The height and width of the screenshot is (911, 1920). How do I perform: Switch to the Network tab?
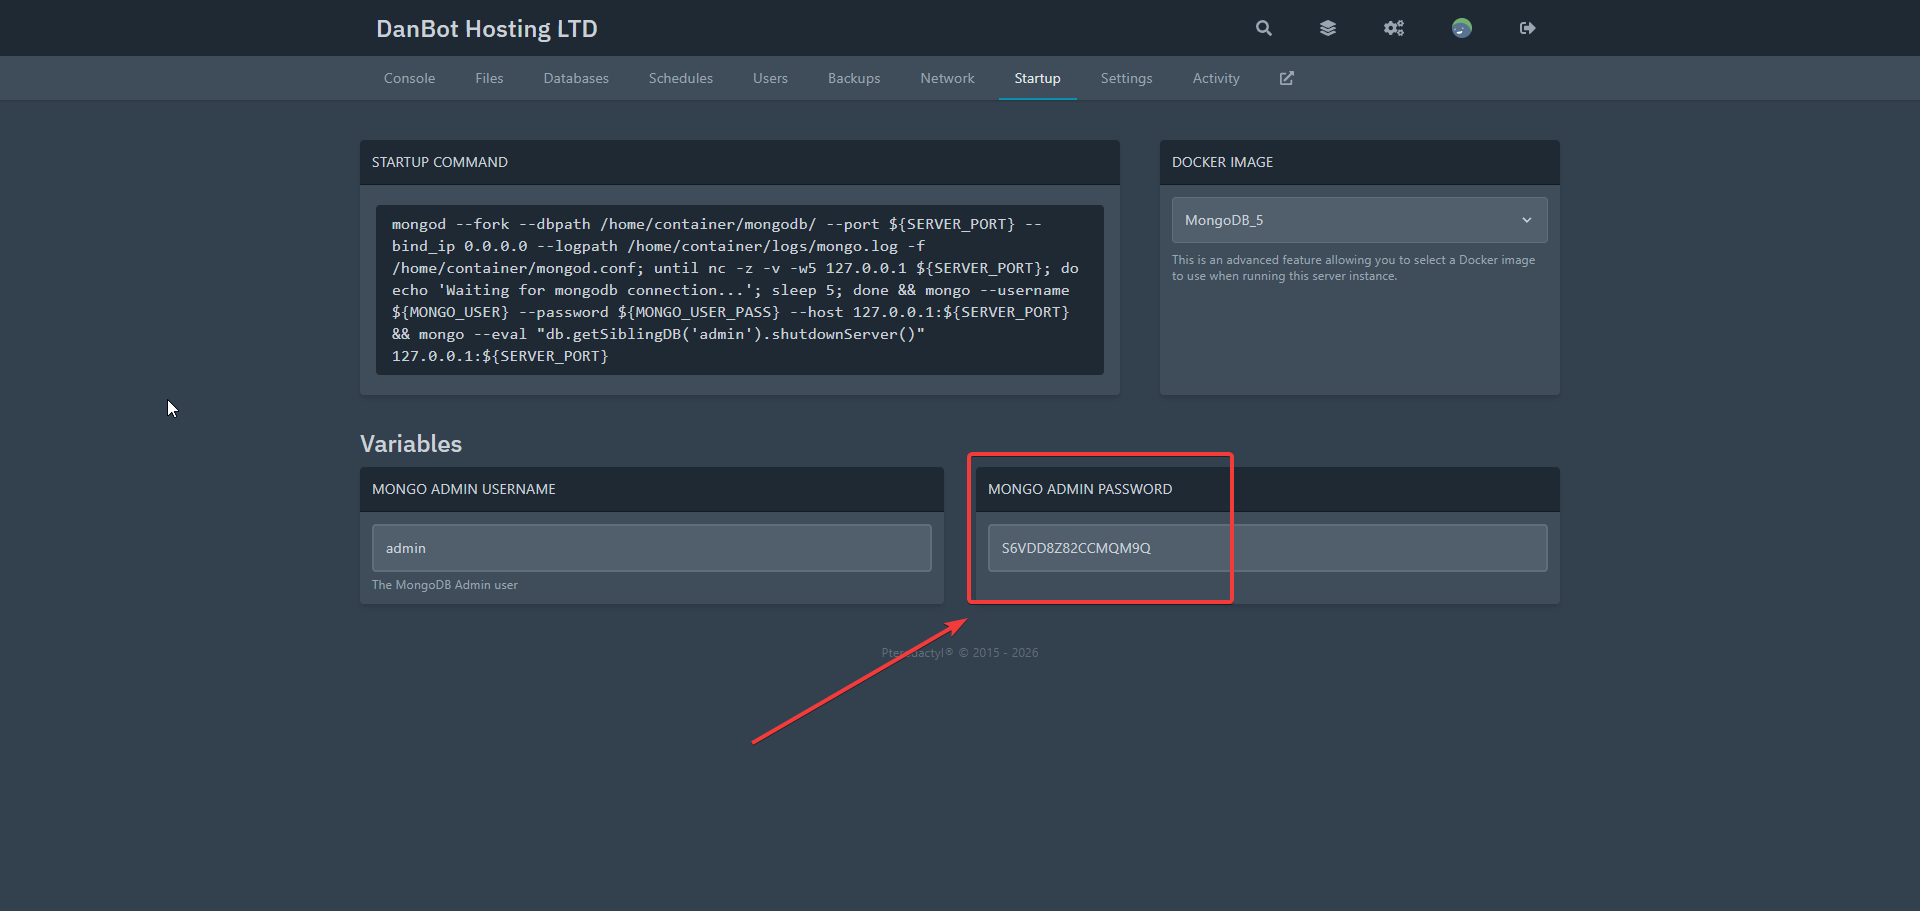pos(947,78)
